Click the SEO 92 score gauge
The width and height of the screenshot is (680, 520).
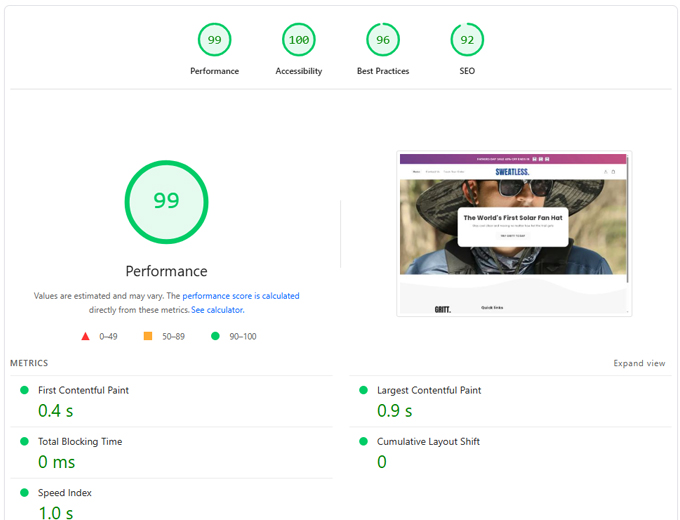coord(467,40)
